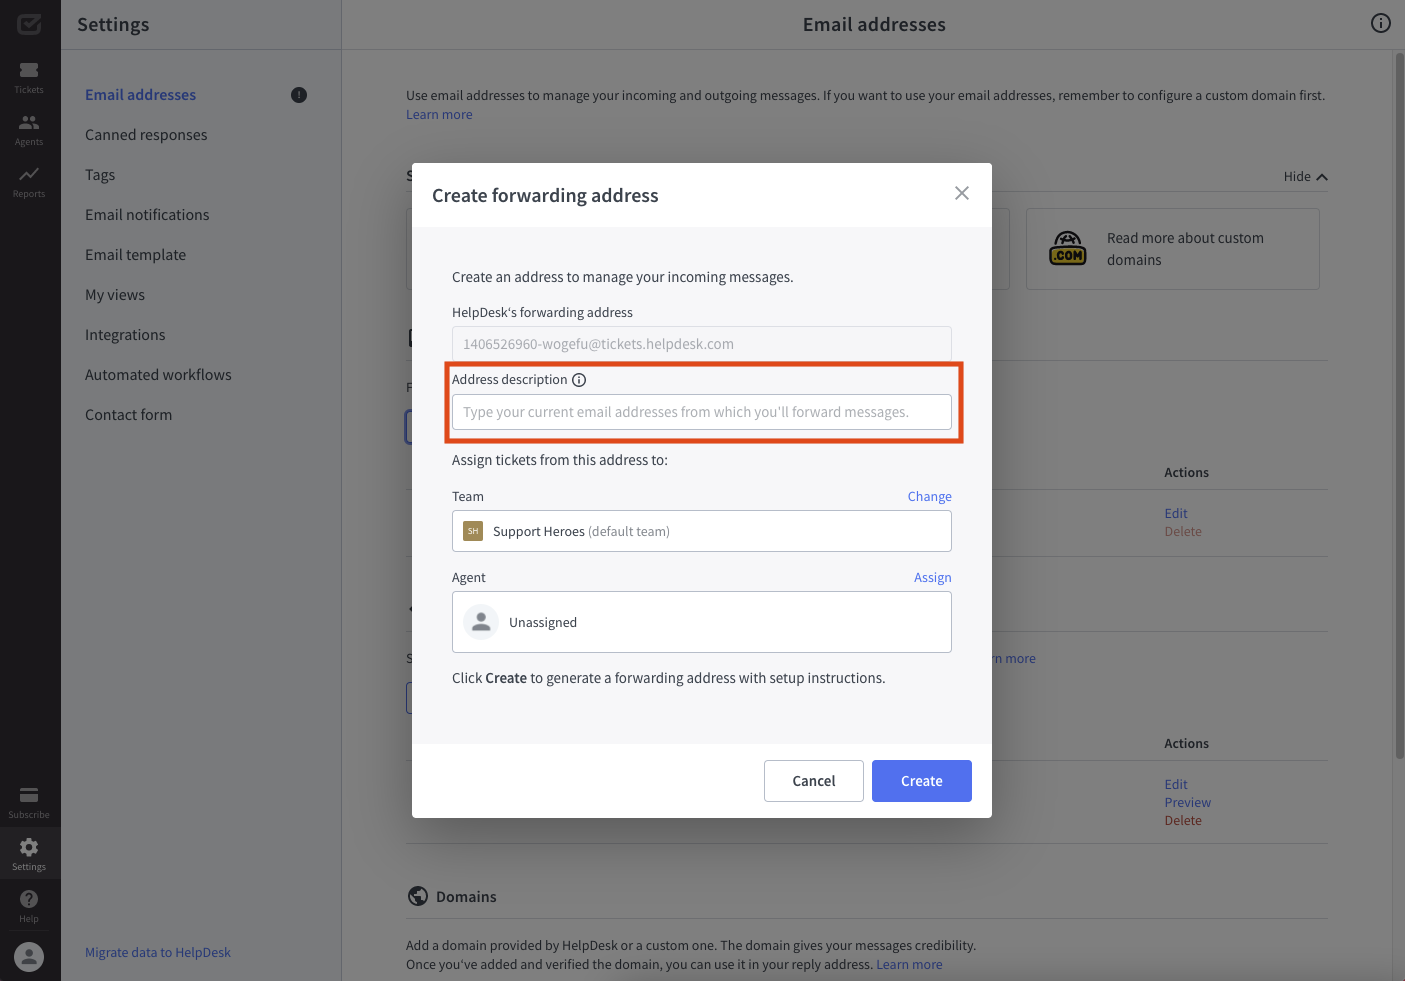This screenshot has height=981, width=1405.
Task: Open the Agents section from the sidebar
Action: 29,127
